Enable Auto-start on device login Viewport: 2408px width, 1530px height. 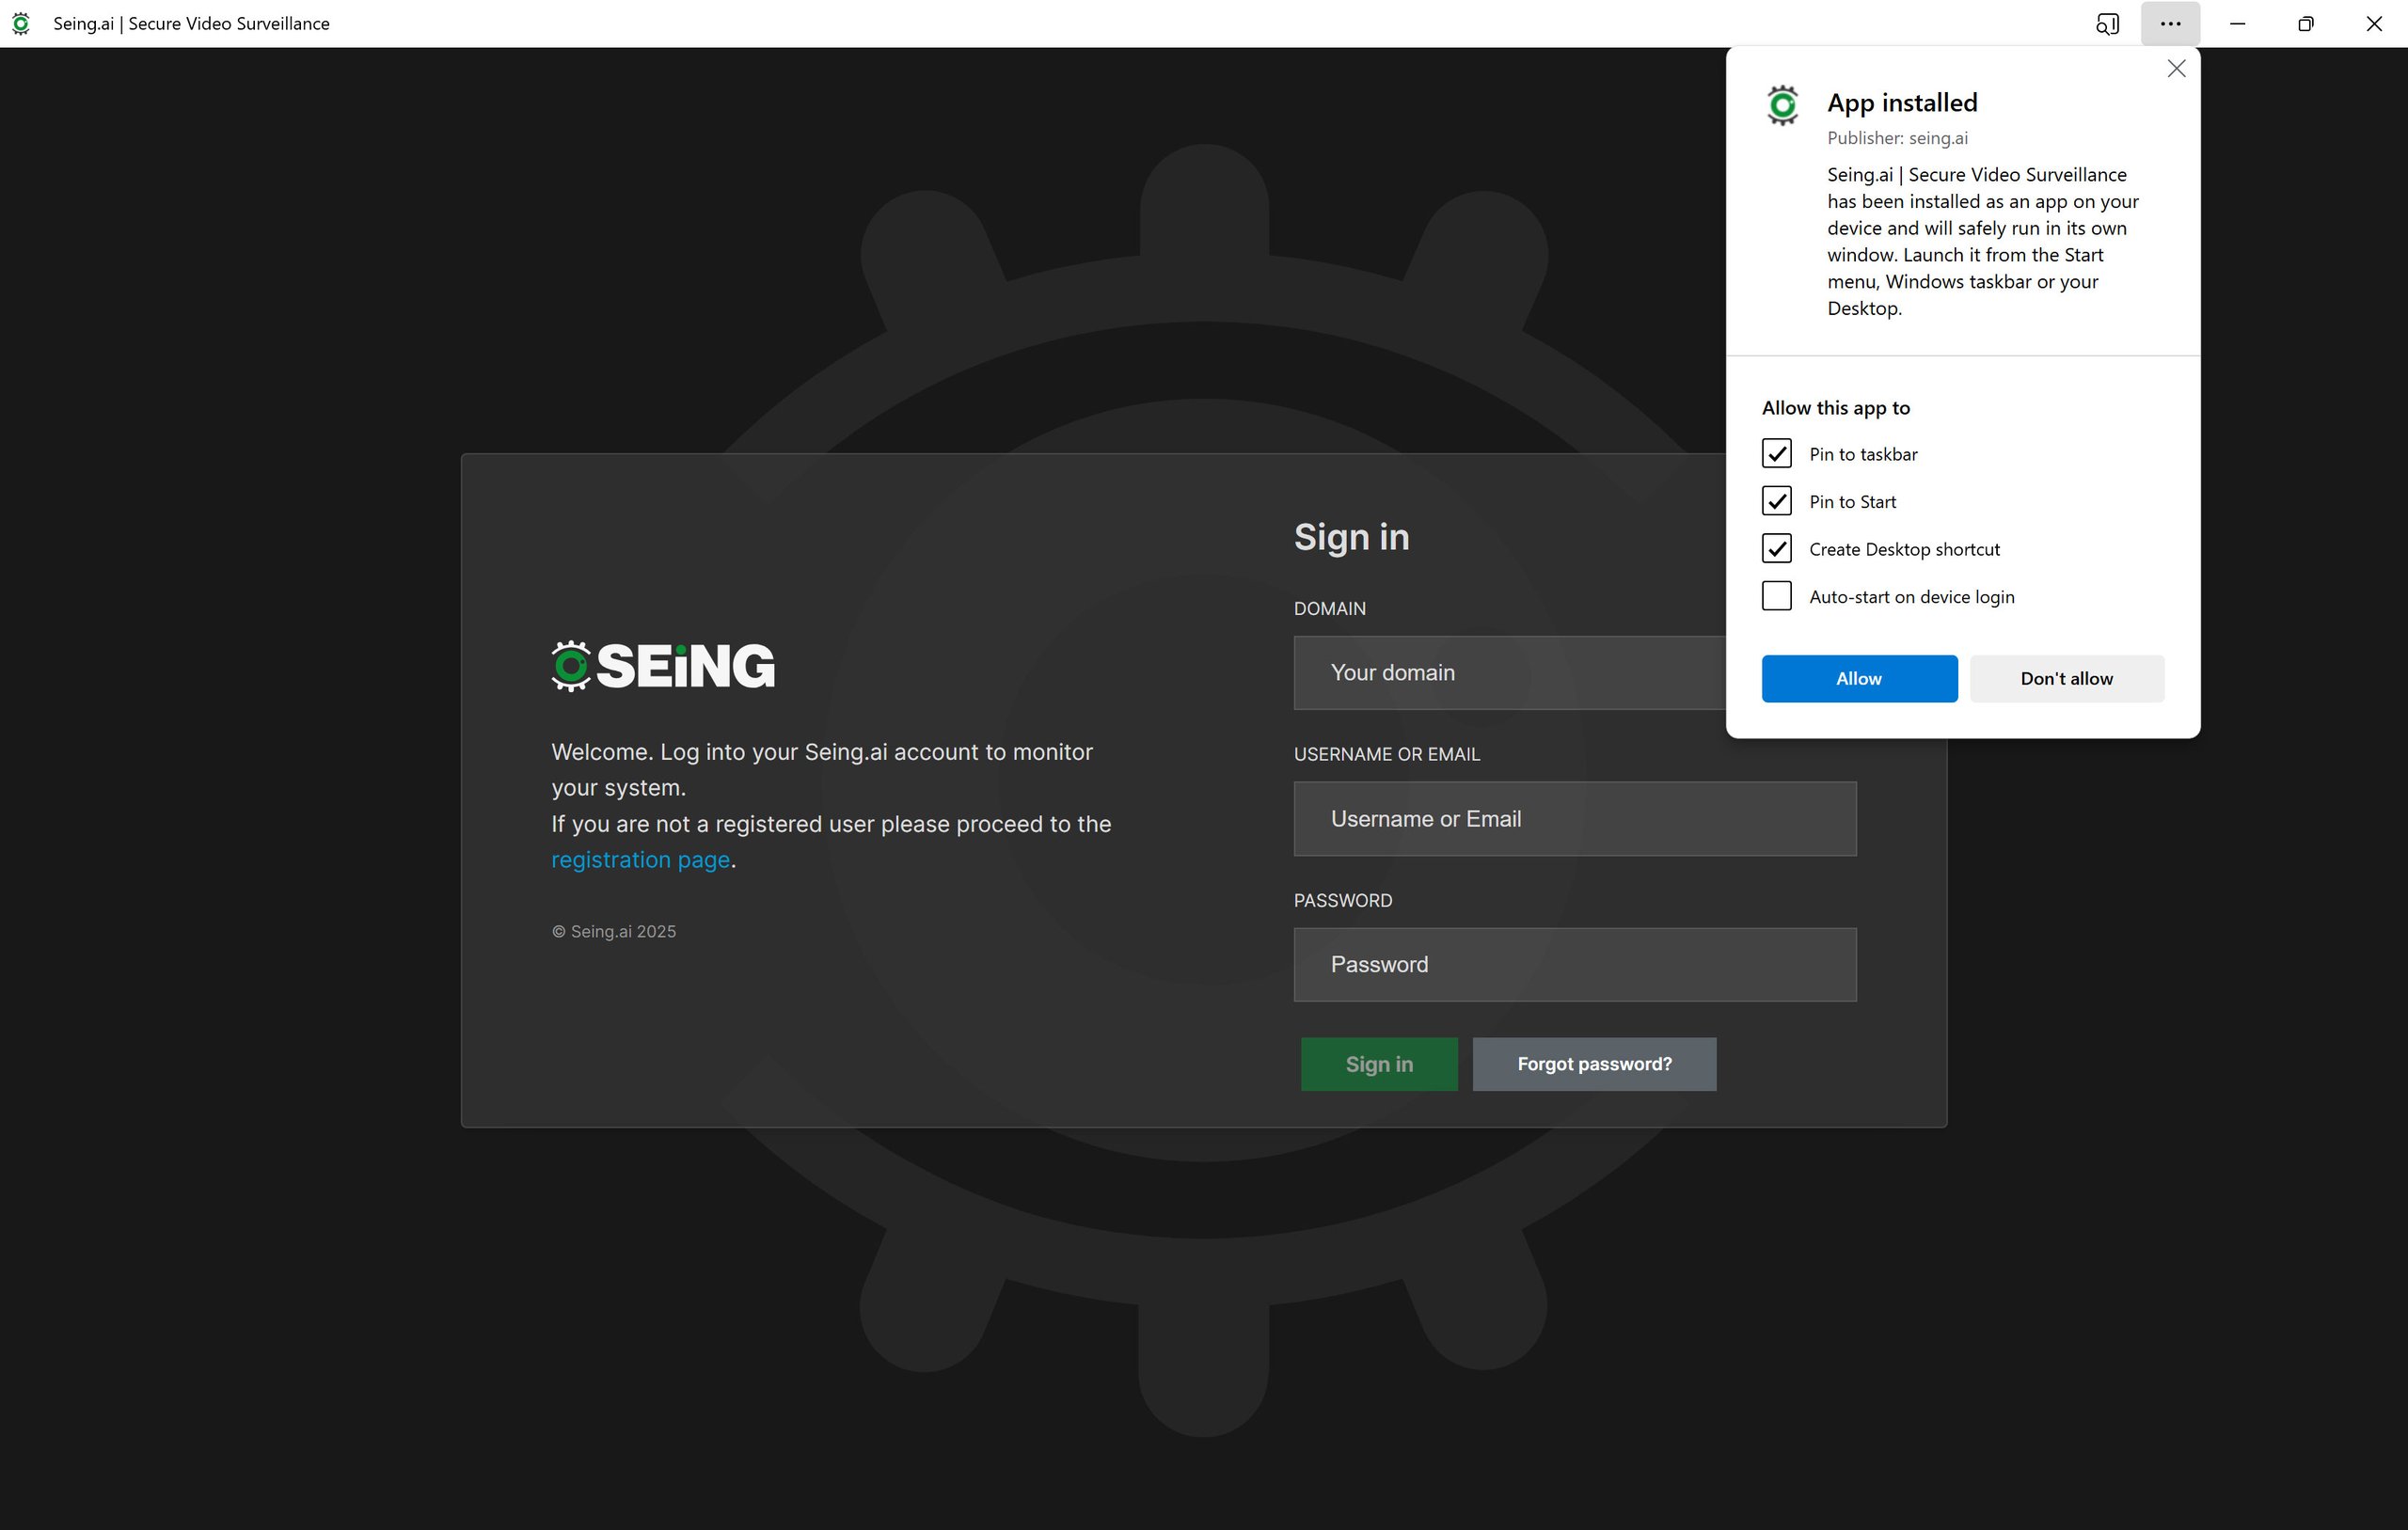point(1776,596)
